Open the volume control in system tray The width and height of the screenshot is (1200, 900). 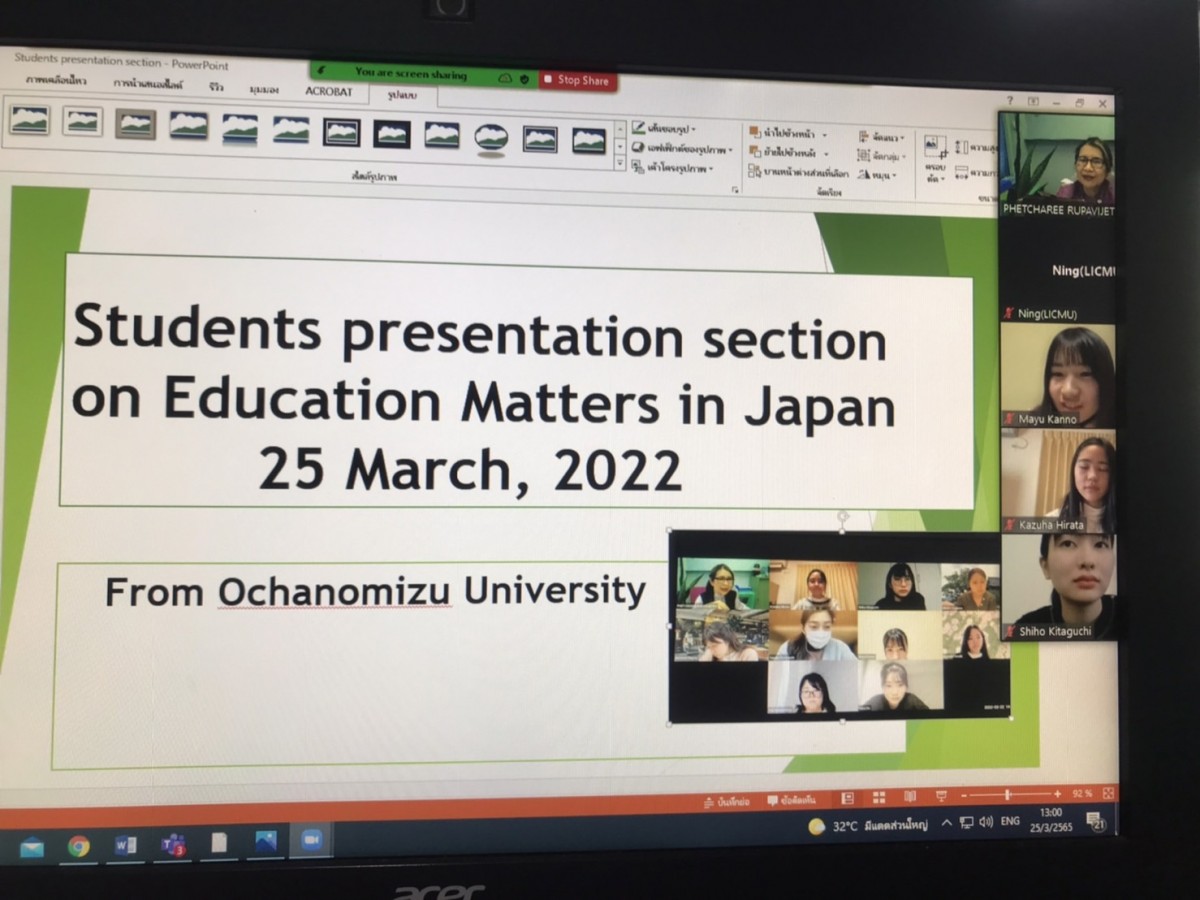(x=986, y=821)
